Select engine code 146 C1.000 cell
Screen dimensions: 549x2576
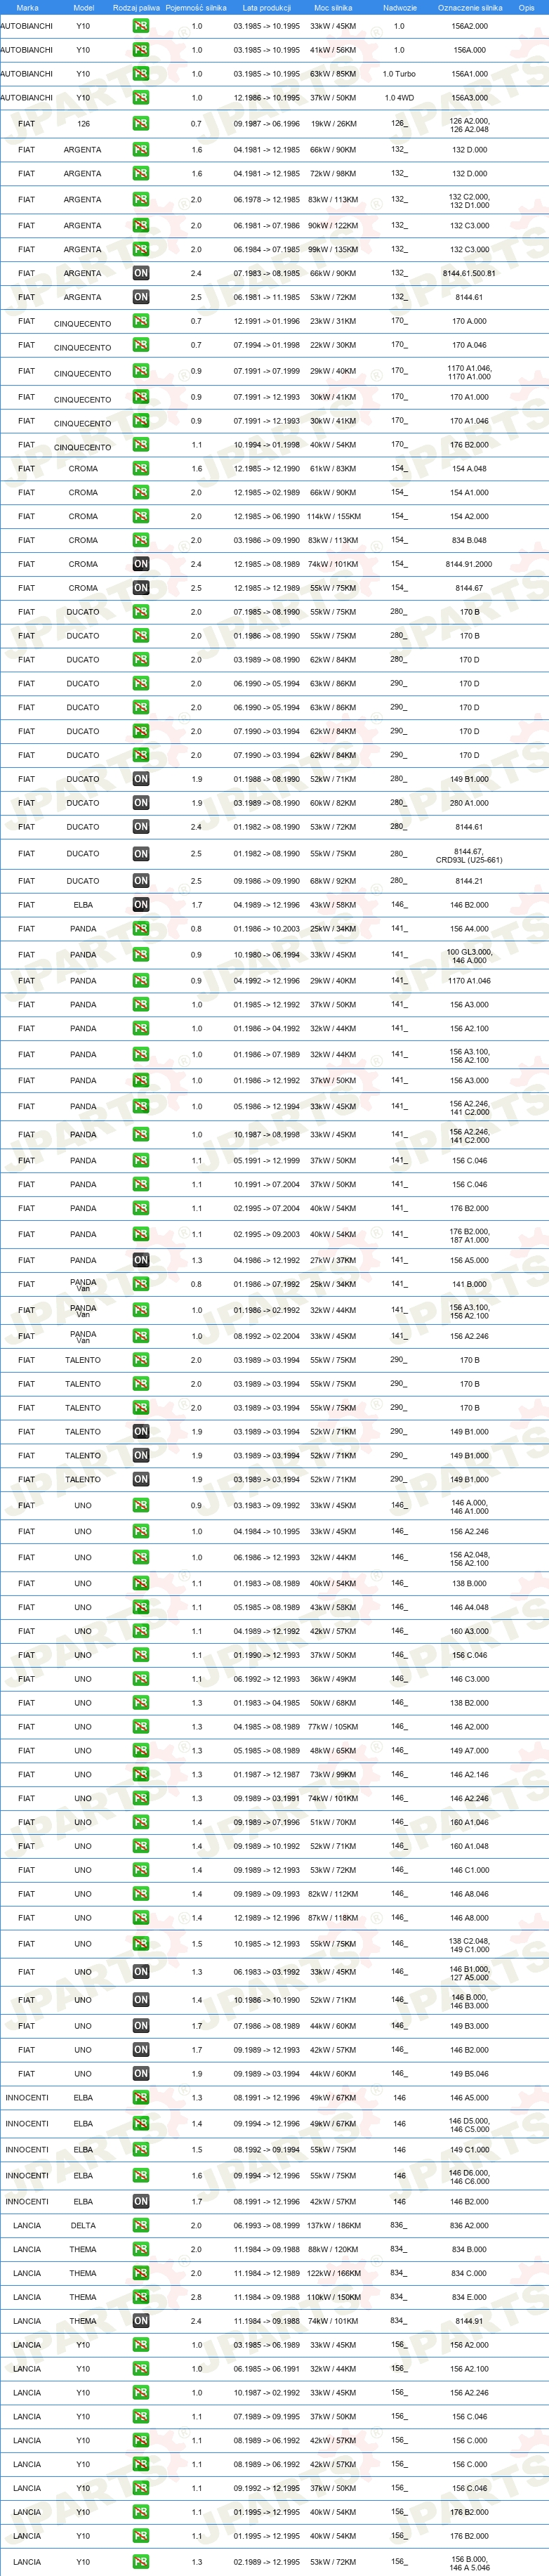(x=469, y=1870)
